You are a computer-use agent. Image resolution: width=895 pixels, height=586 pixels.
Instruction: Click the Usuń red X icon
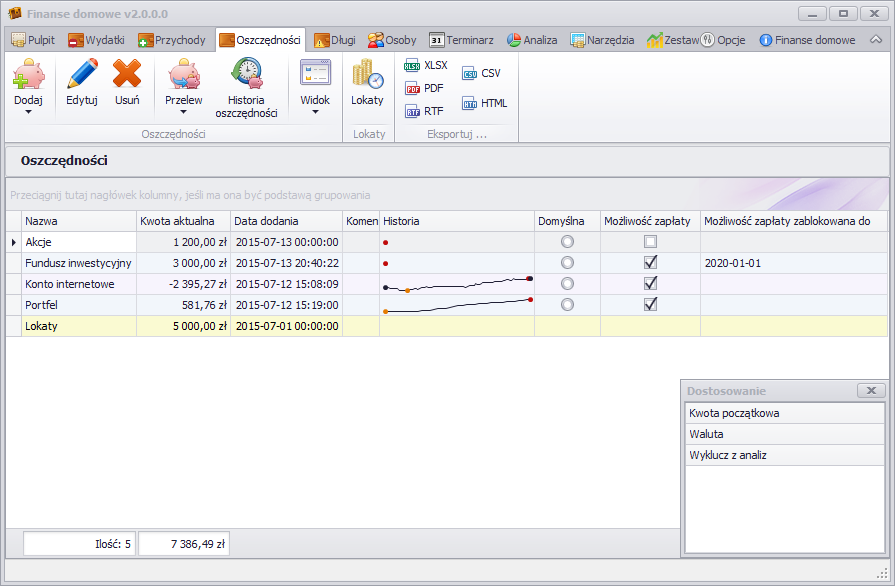[127, 77]
